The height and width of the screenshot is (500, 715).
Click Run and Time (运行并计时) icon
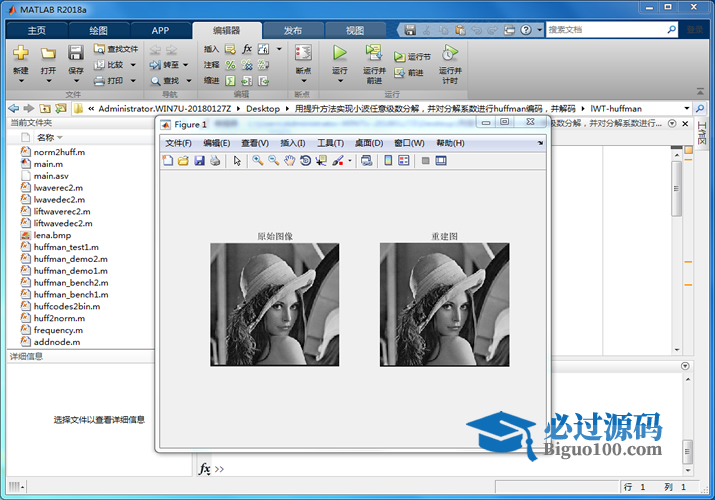pos(450,53)
